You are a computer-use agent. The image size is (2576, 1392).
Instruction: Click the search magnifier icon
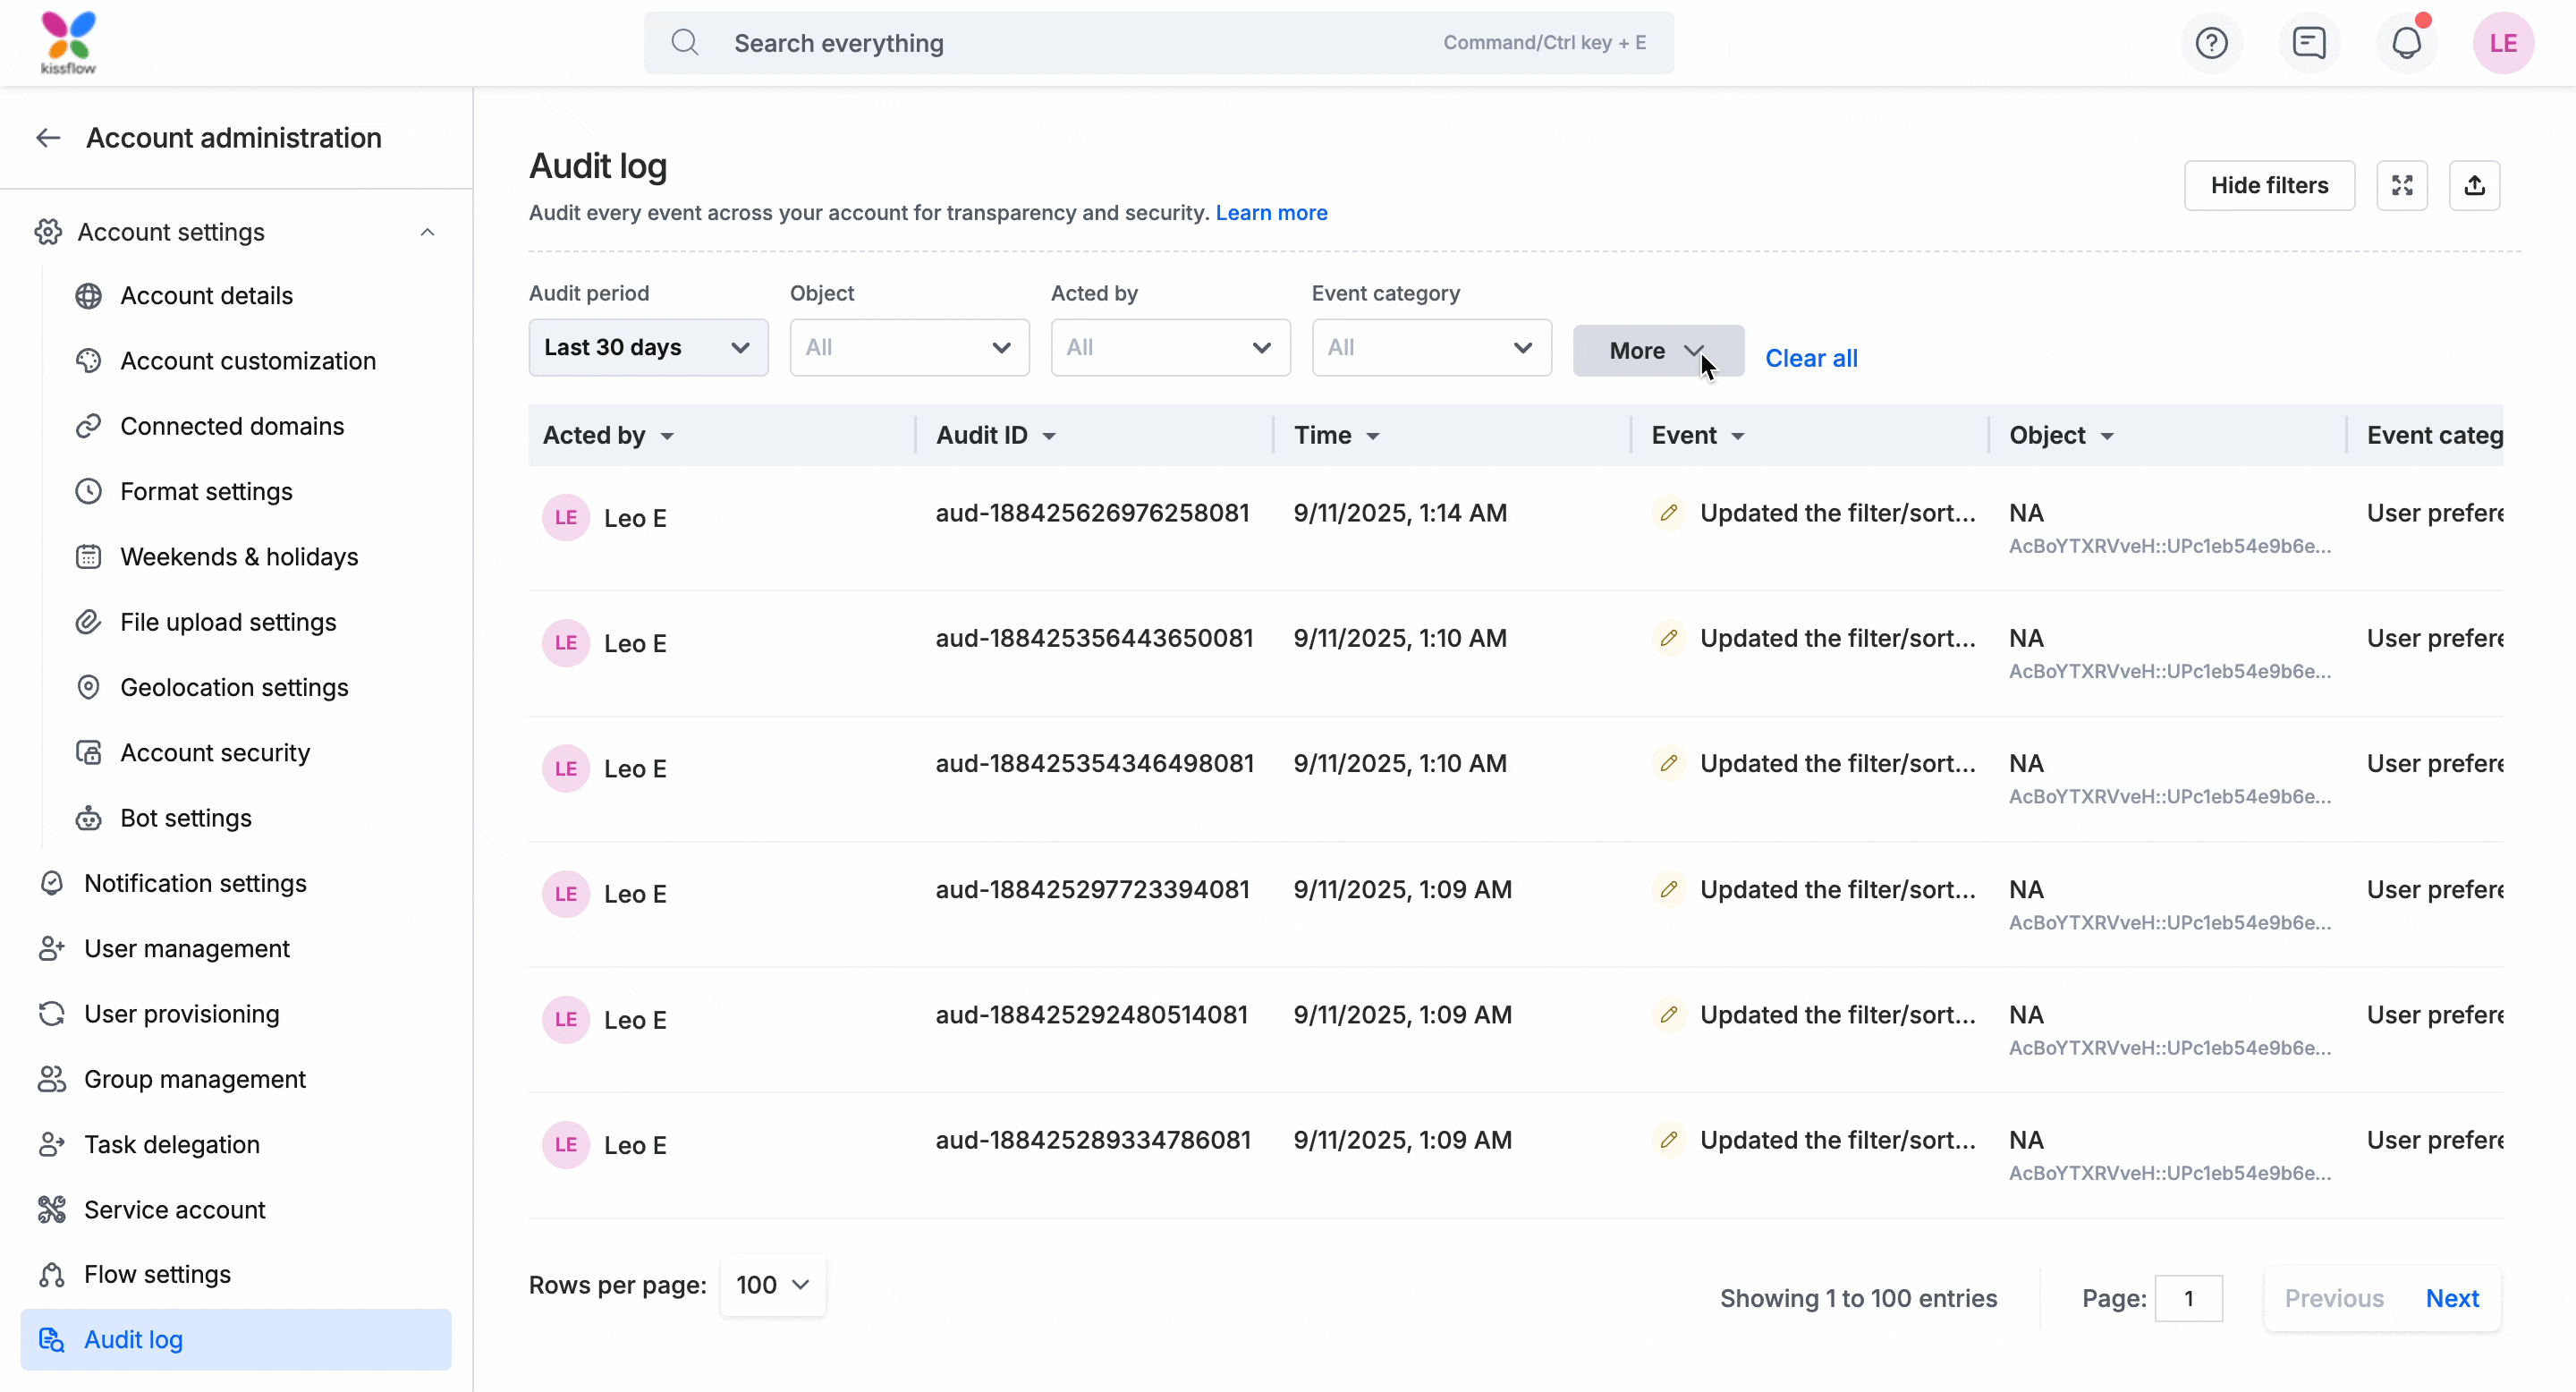pos(685,43)
